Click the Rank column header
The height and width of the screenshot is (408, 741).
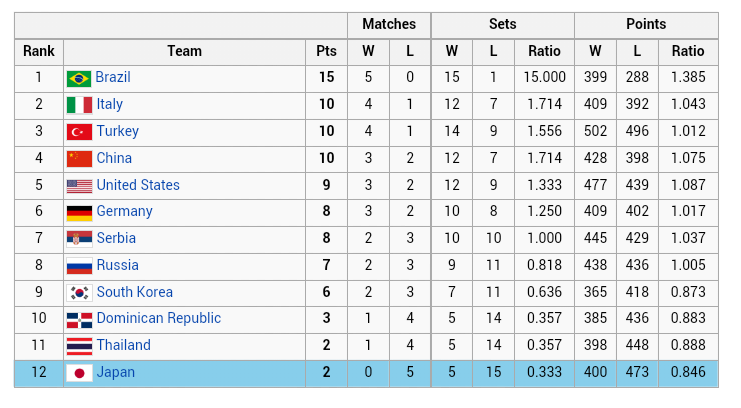(x=39, y=51)
